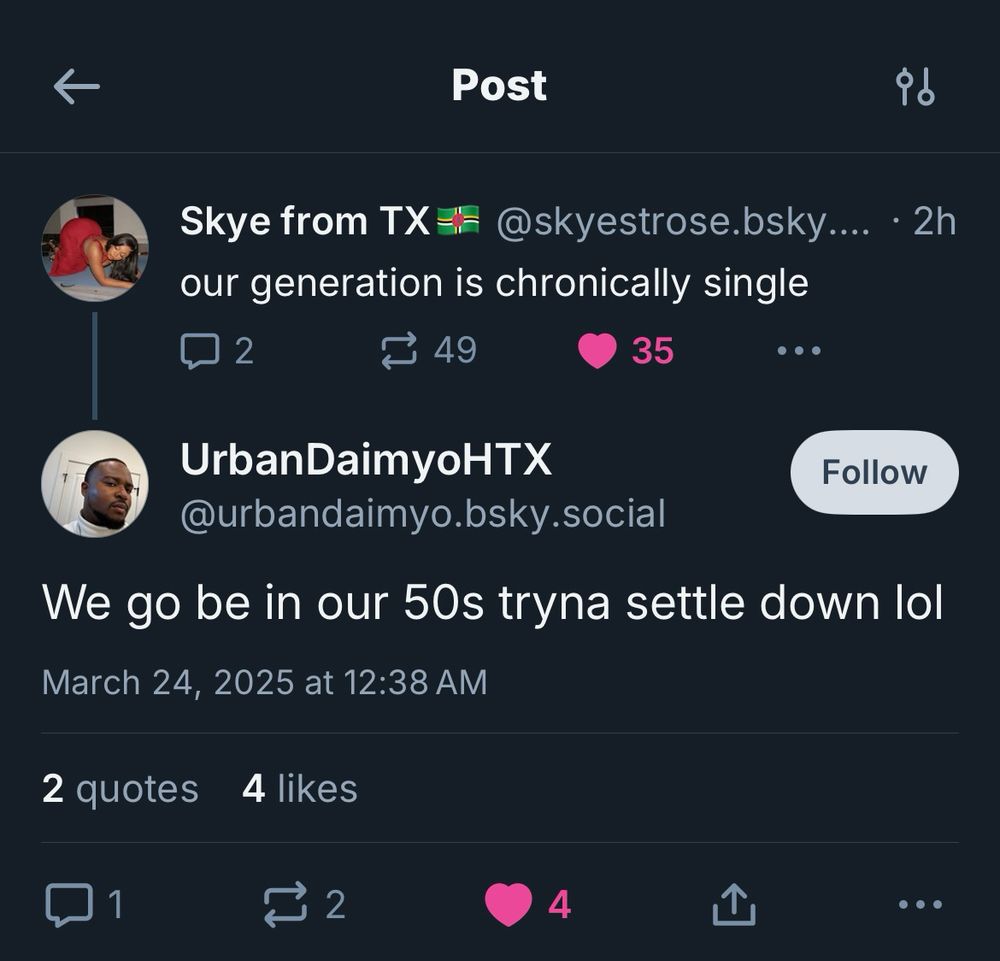Click the back arrow to return
Viewport: 1000px width, 961px height.
(x=76, y=86)
